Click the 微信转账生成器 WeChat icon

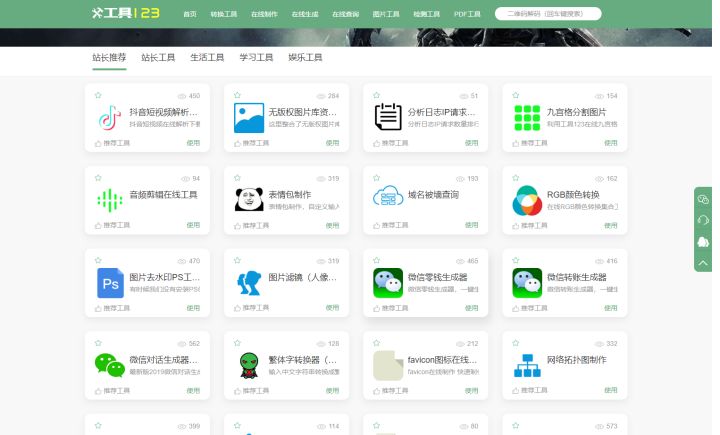coord(527,283)
